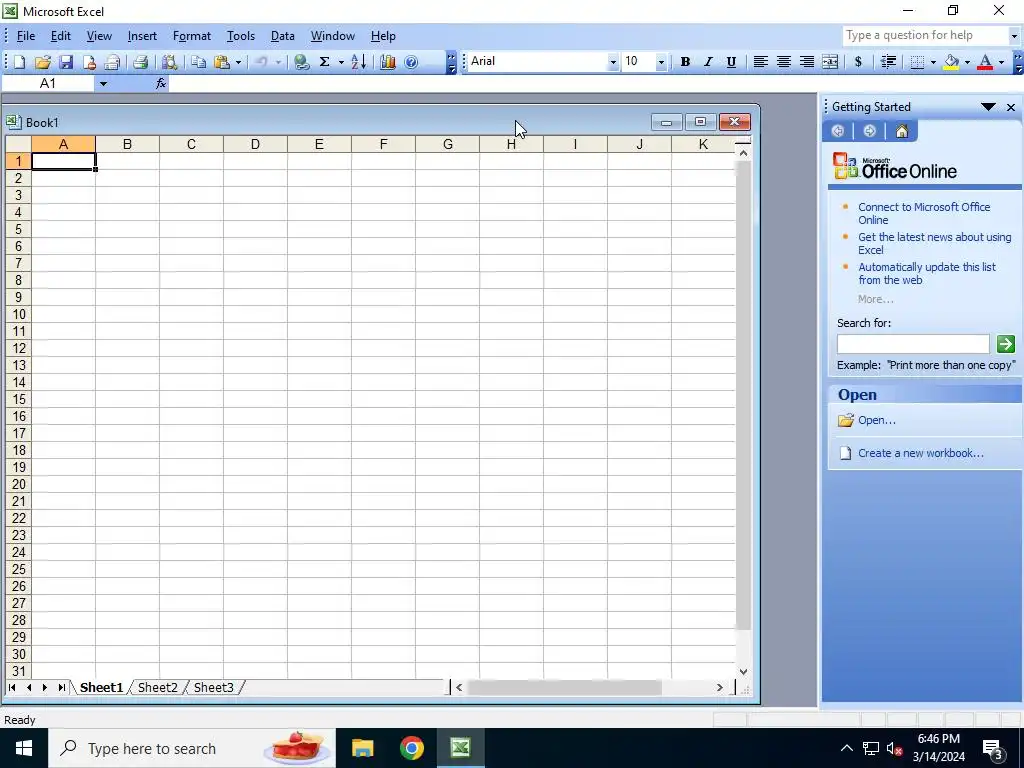Expand the Name Box dropdown arrow

pyautogui.click(x=103, y=84)
